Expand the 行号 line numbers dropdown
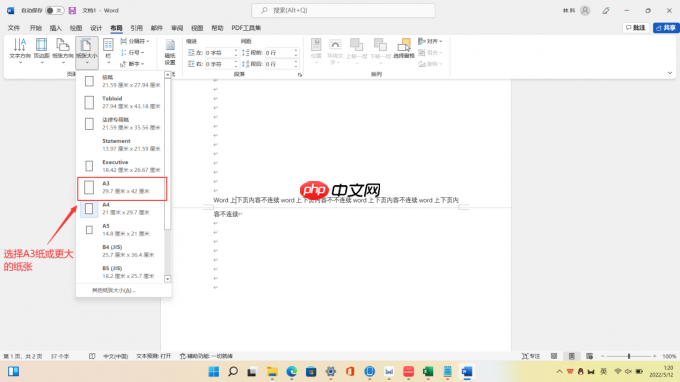Screen dimensions: 680x382 click(133, 52)
